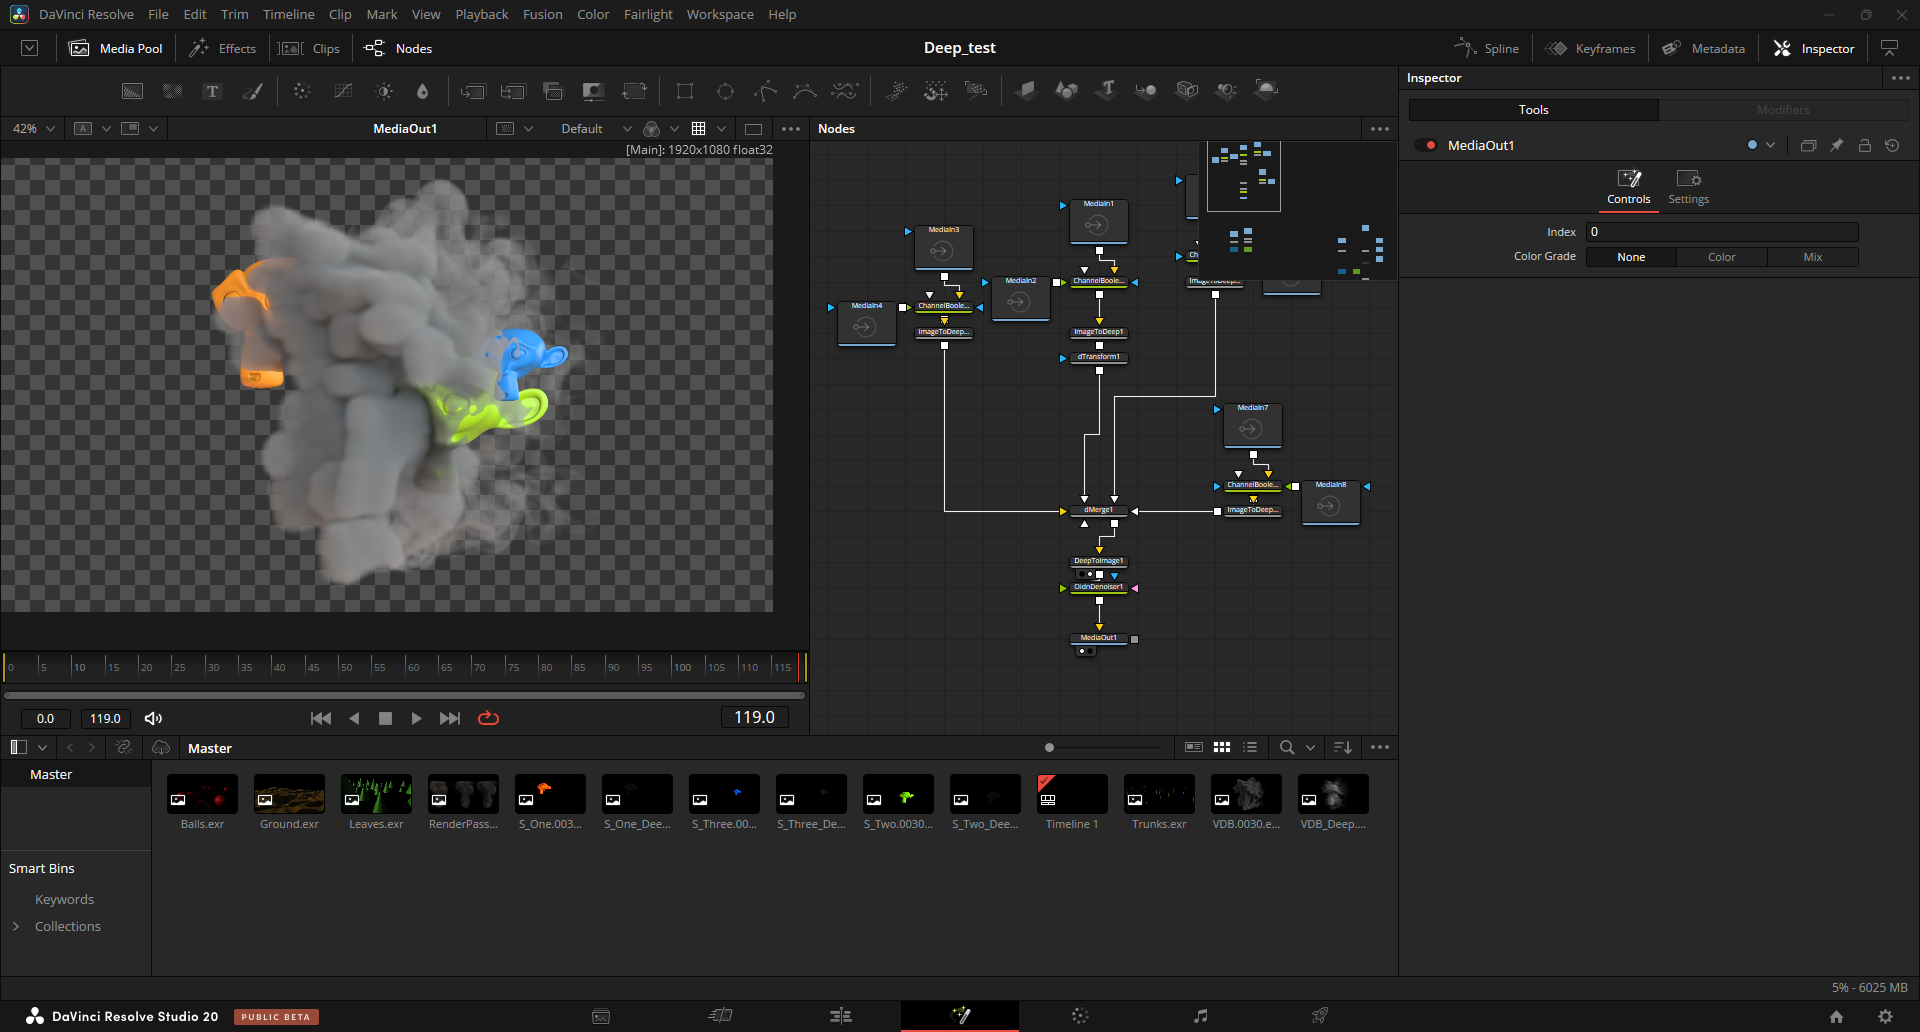
Task: Switch to Modifiers tab in Inspector
Action: click(x=1783, y=109)
